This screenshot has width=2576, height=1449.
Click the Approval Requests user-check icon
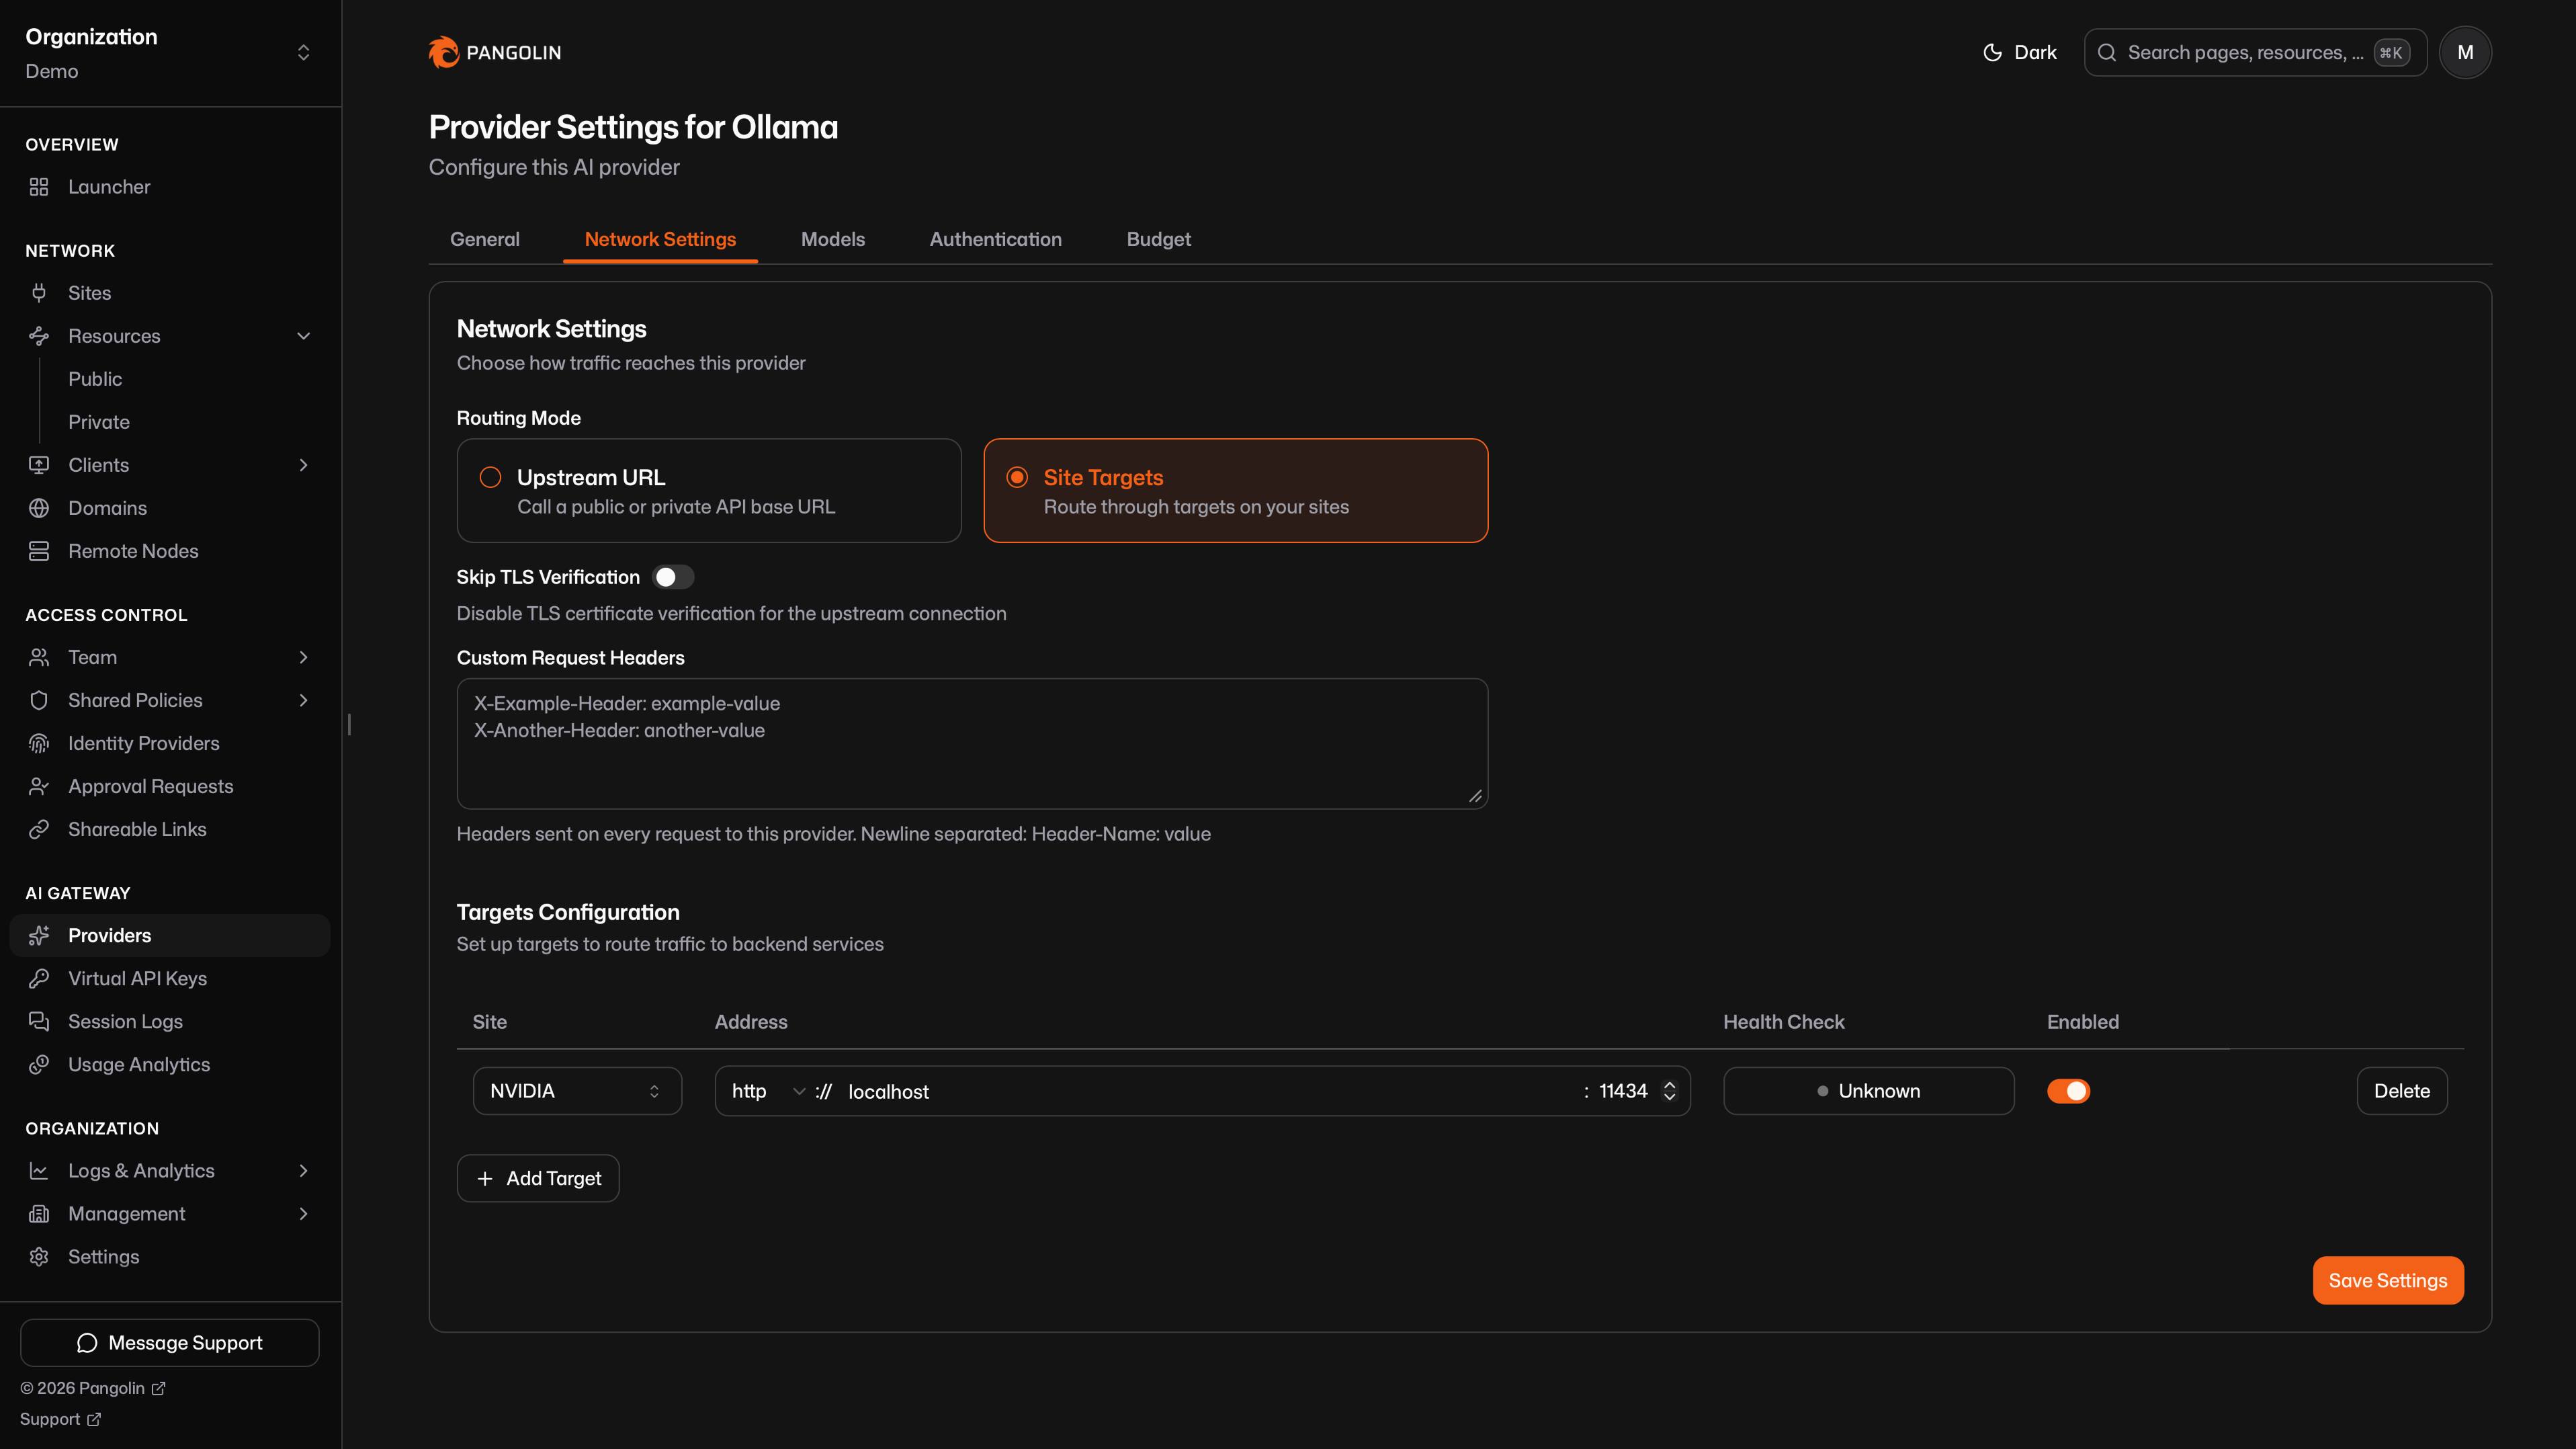pyautogui.click(x=39, y=786)
